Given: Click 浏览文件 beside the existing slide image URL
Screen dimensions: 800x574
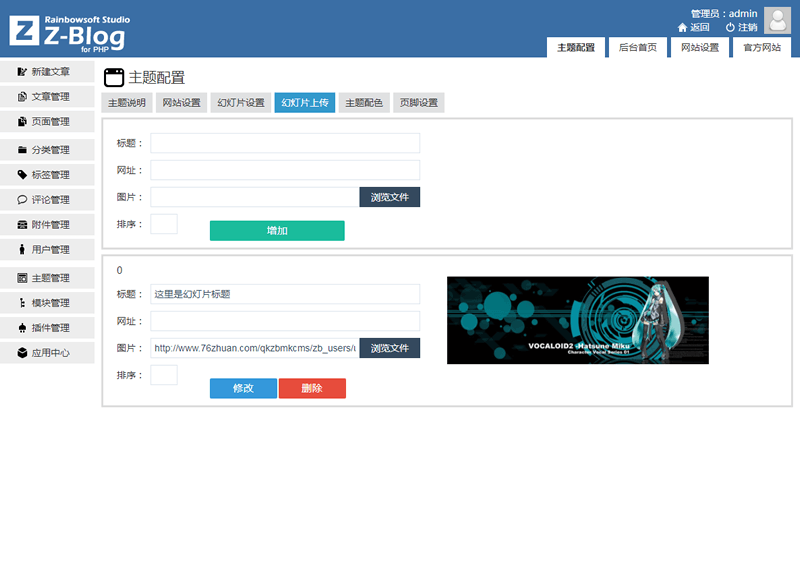Looking at the screenshot, I should (390, 348).
